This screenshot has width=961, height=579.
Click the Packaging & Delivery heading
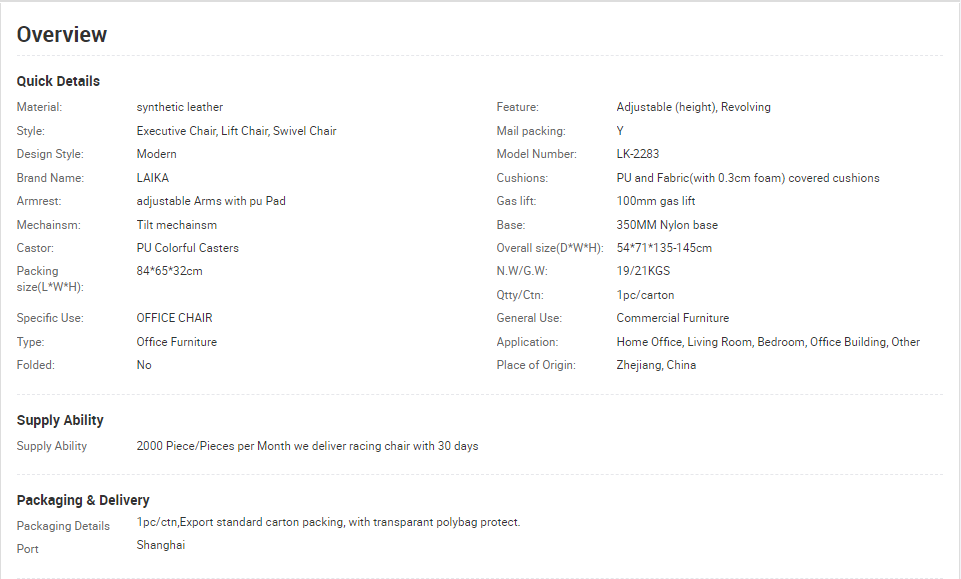point(83,500)
